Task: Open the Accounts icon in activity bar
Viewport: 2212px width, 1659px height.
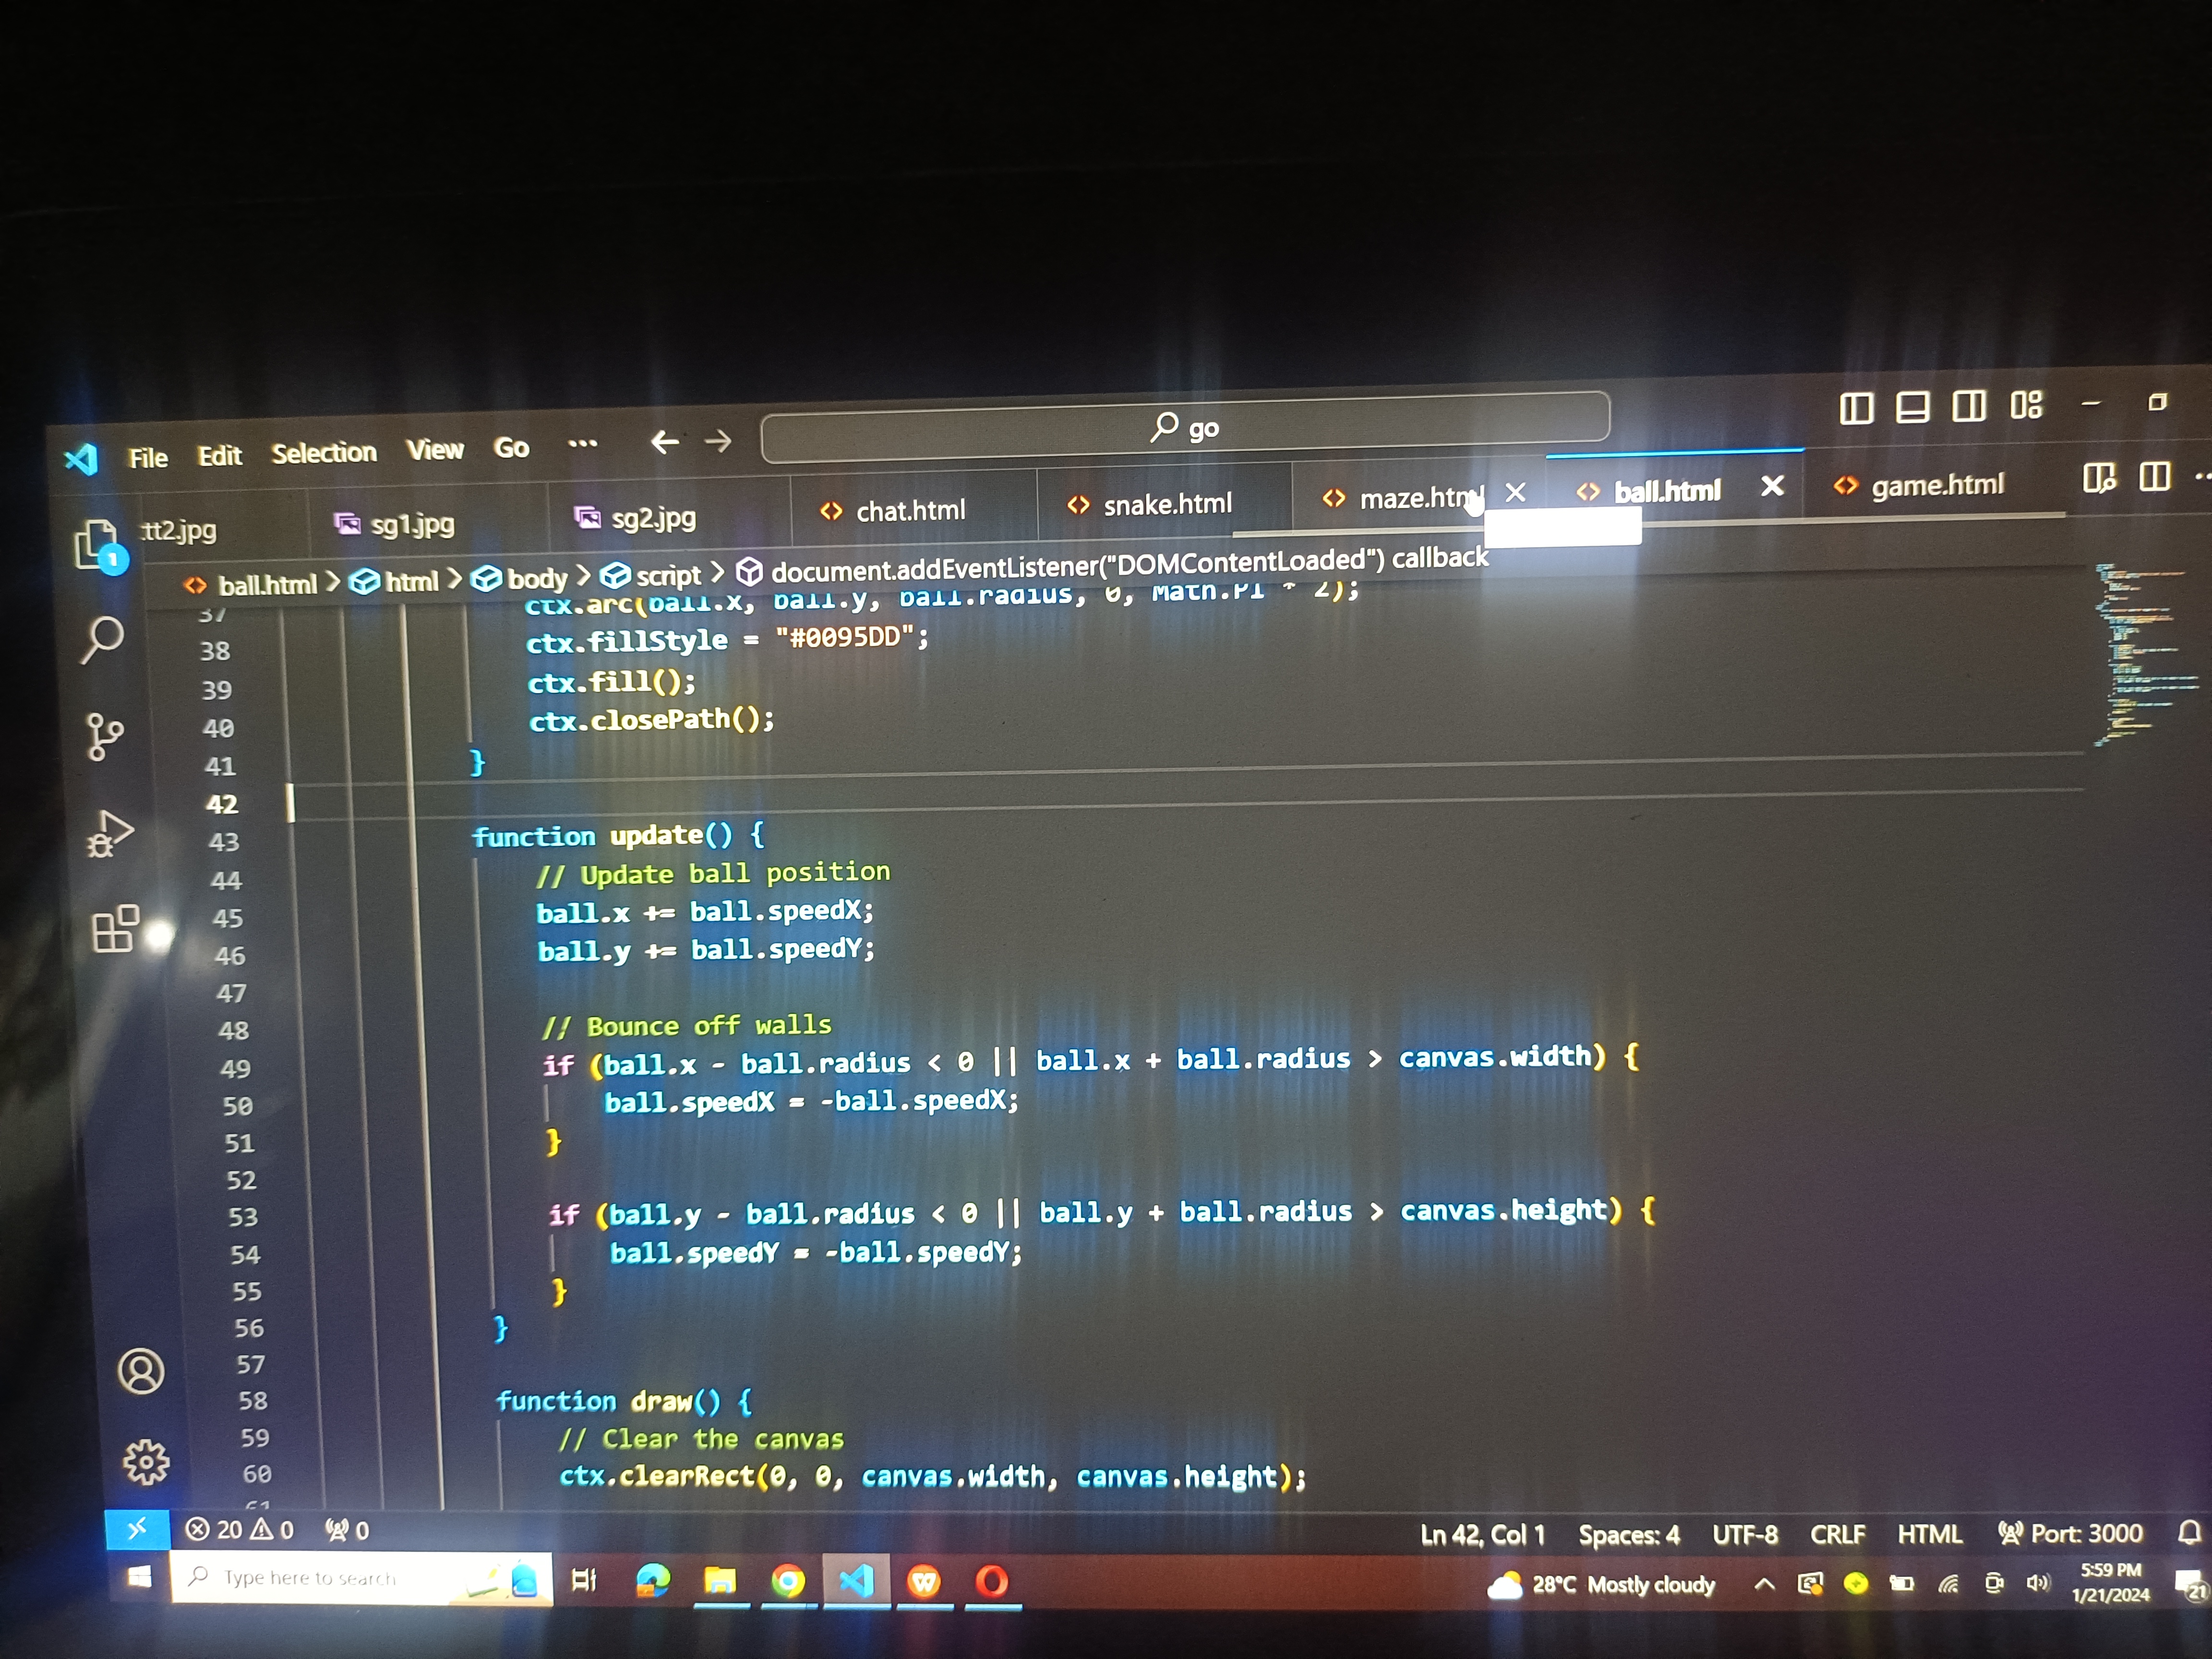Action: pos(141,1371)
